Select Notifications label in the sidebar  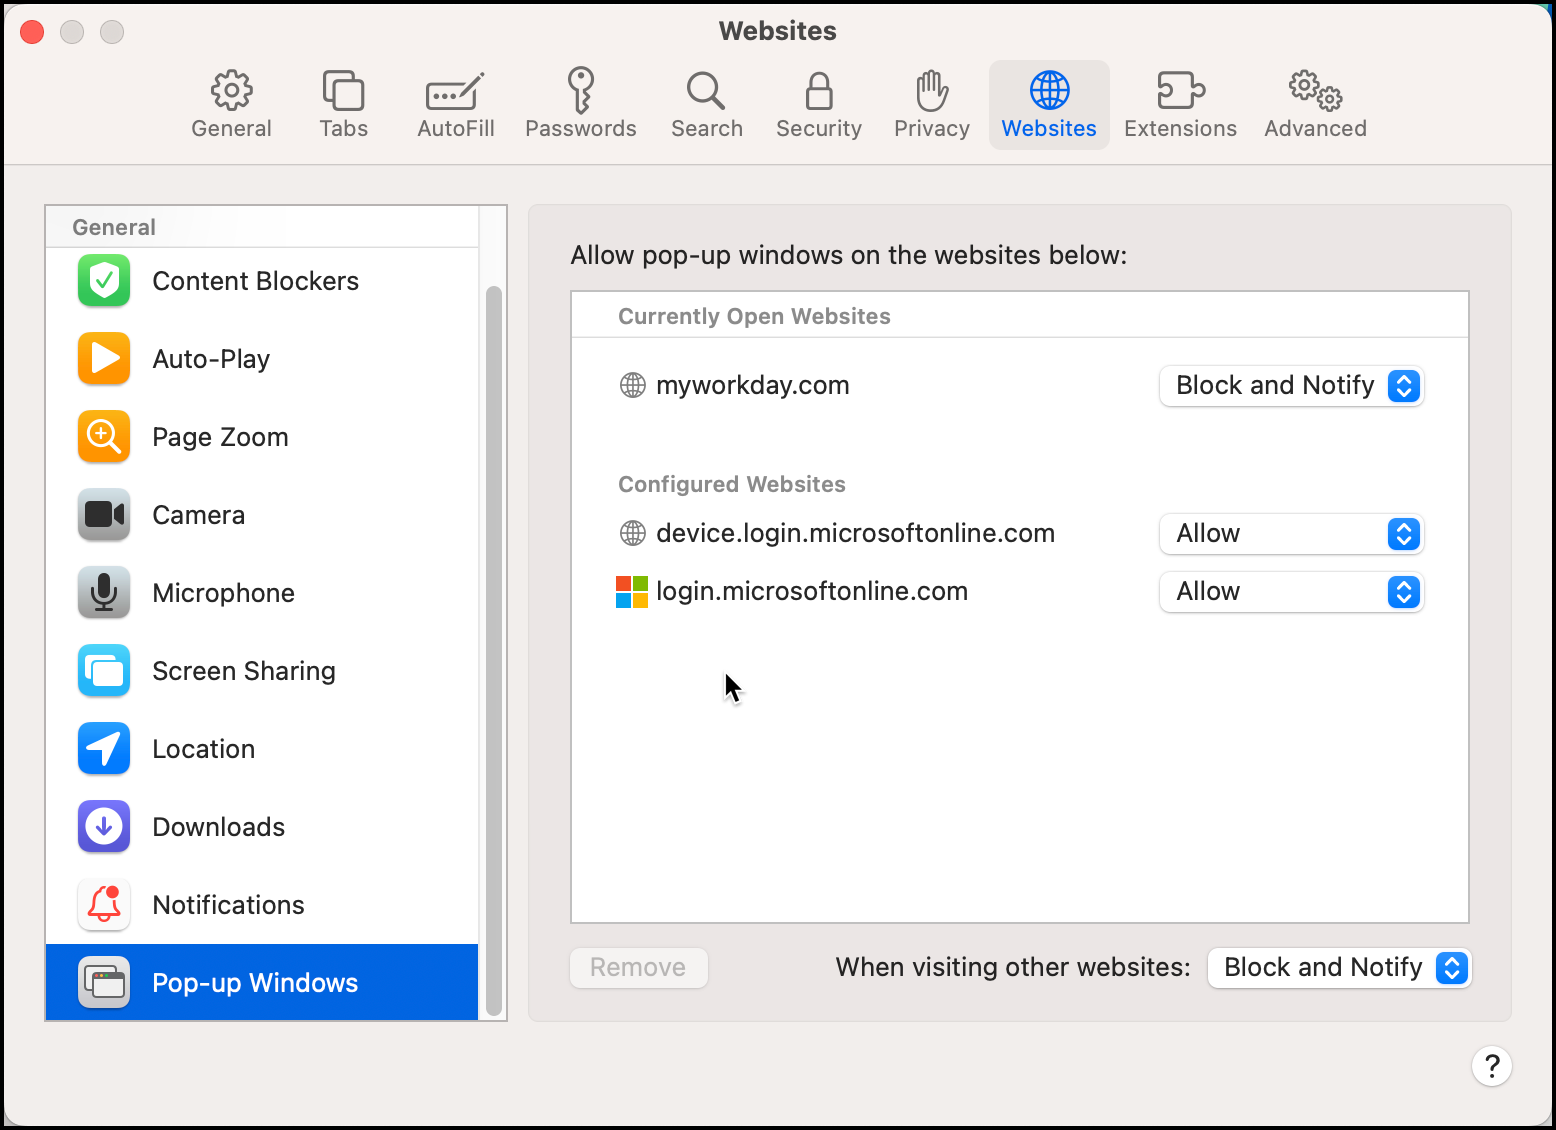click(228, 905)
